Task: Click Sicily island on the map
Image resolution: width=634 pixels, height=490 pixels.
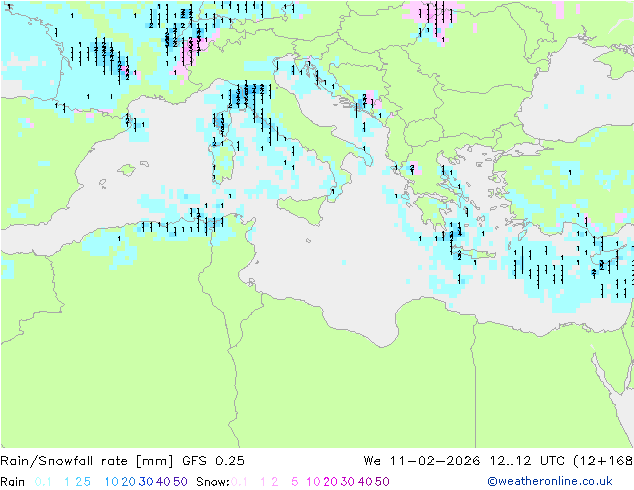Action: [x=304, y=207]
